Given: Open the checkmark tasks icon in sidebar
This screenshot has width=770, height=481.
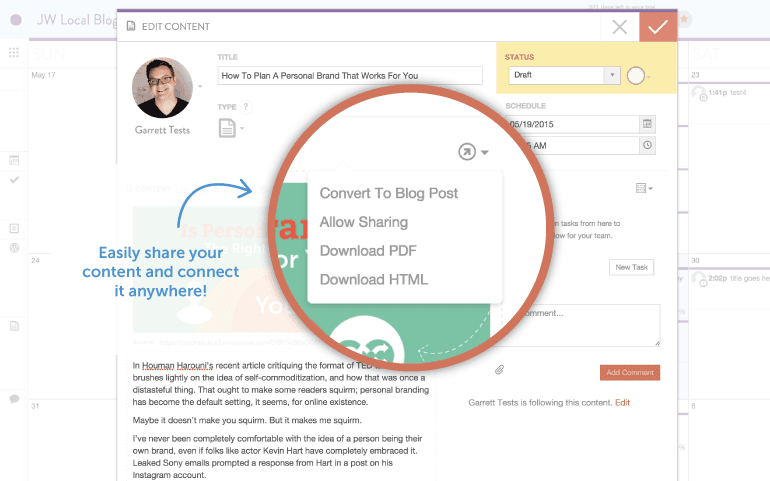Looking at the screenshot, I should click(x=14, y=180).
